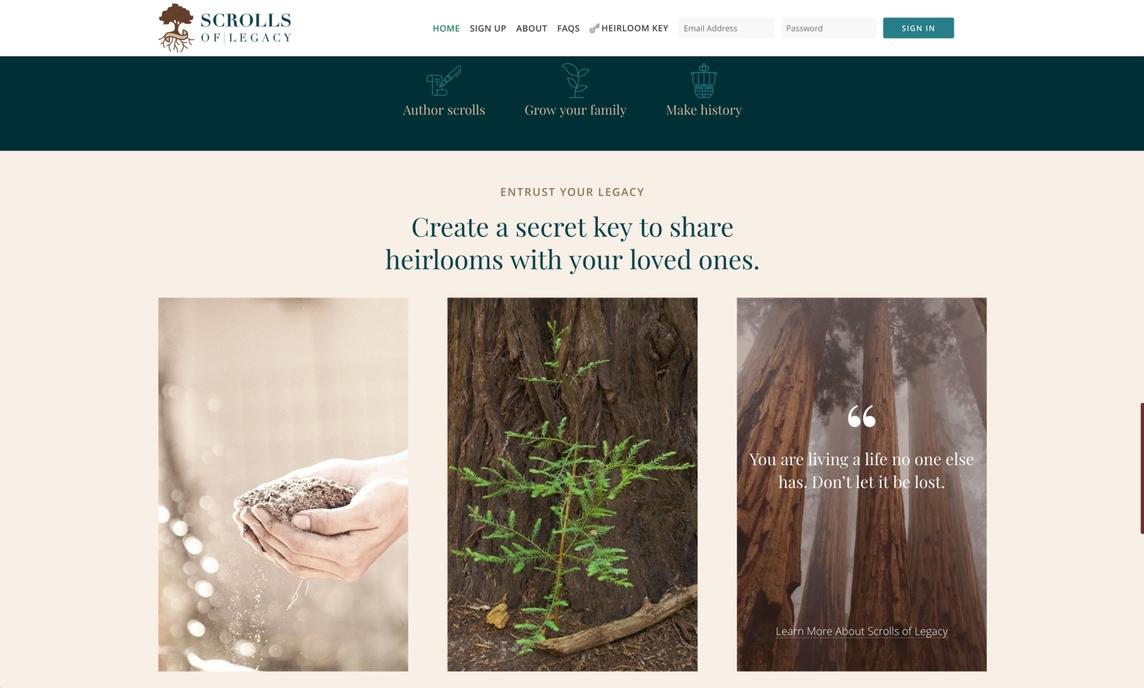The height and width of the screenshot is (688, 1144).
Task: Focus the Email Address field
Action: (x=726, y=28)
